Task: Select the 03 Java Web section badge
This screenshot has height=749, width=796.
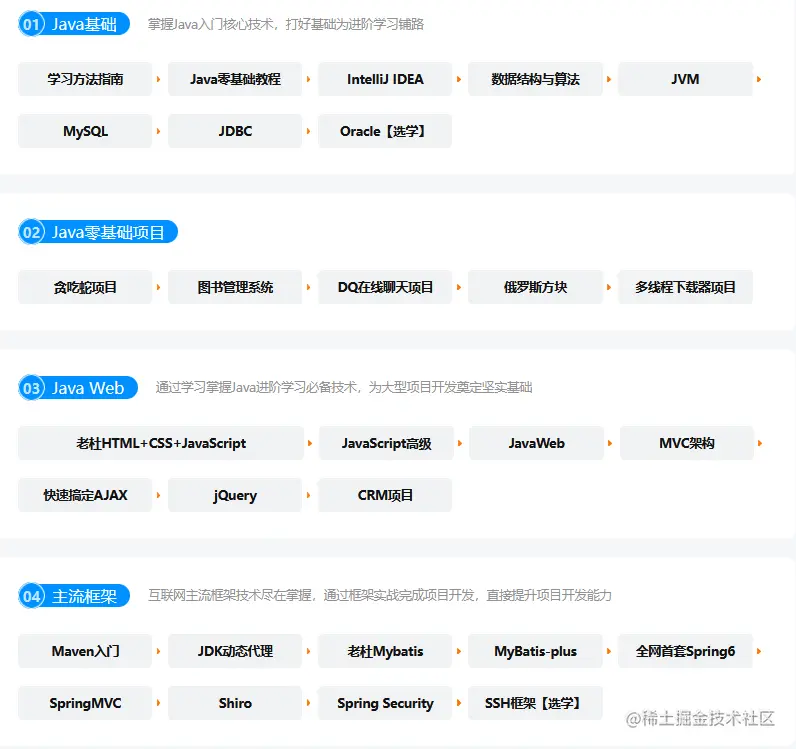Action: [78, 388]
